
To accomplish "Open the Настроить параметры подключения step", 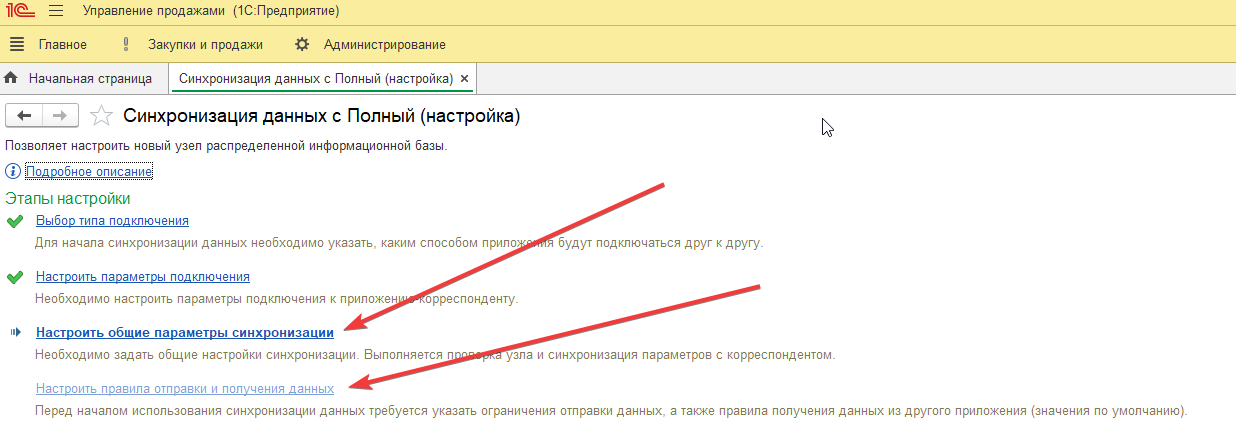I will (x=143, y=277).
